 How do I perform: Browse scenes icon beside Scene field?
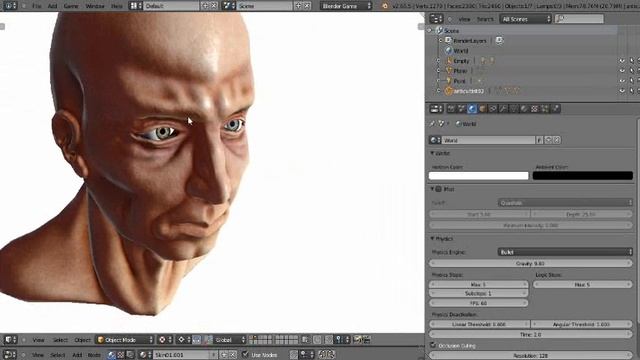pyautogui.click(x=229, y=6)
